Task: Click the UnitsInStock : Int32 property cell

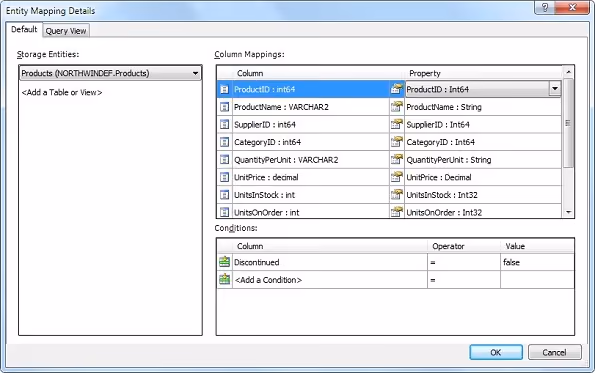Action: point(483,195)
